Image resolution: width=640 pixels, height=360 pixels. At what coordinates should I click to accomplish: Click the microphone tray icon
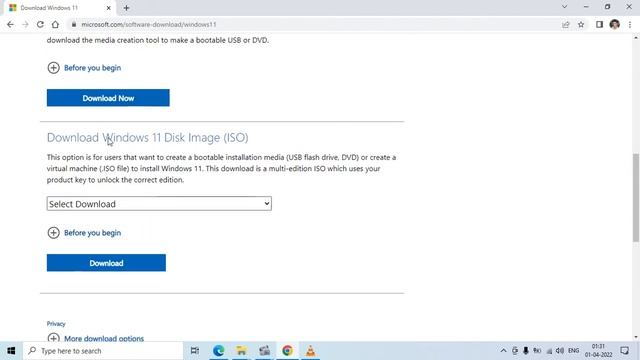click(526, 351)
